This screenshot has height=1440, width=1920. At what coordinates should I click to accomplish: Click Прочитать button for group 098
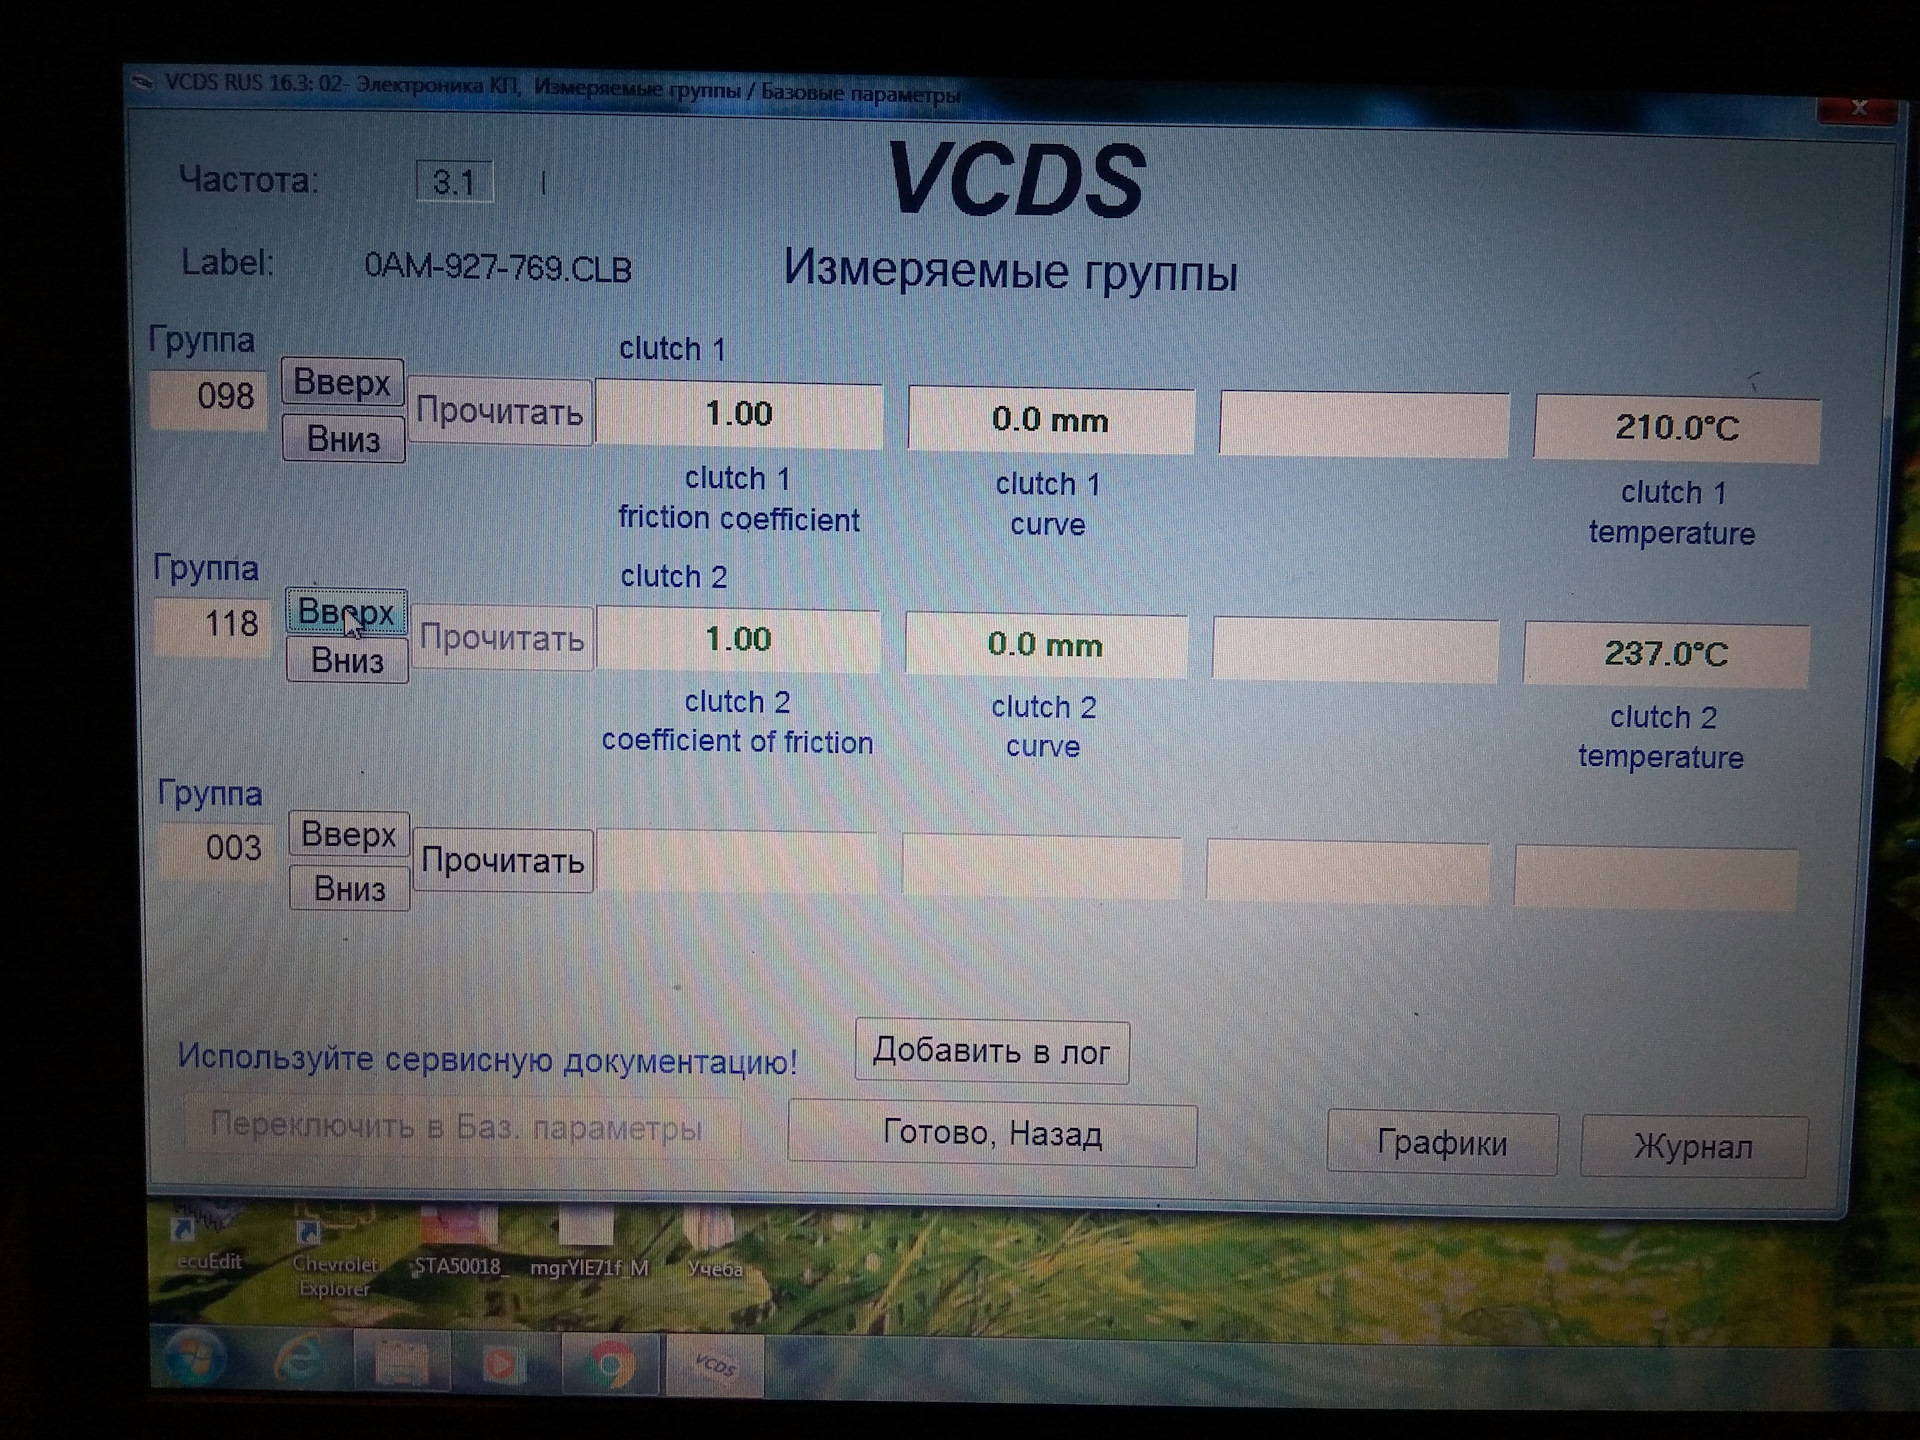coord(500,412)
